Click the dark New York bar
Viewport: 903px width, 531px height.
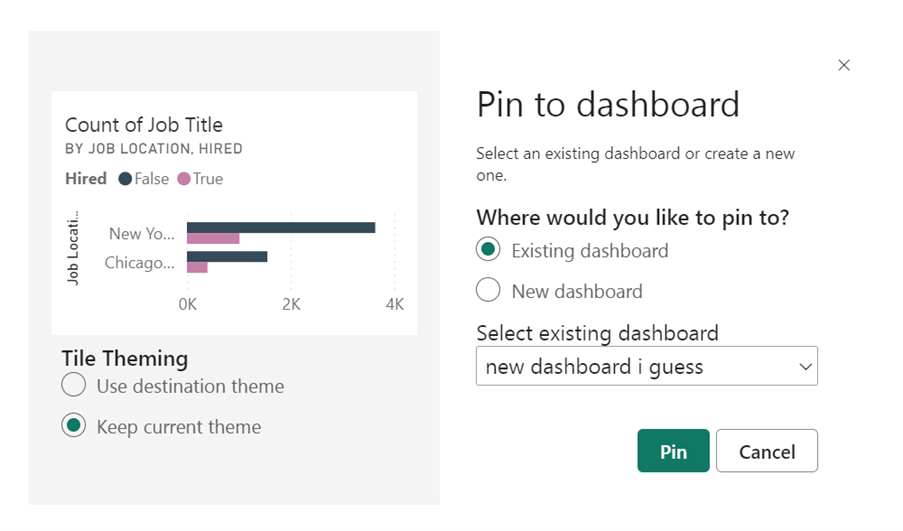[x=280, y=228]
